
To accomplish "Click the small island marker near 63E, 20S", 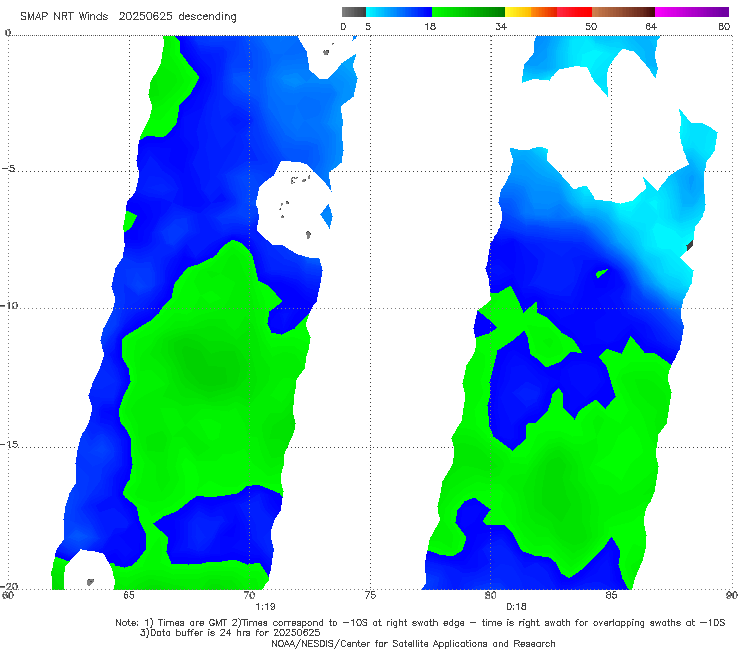I will point(90,582).
